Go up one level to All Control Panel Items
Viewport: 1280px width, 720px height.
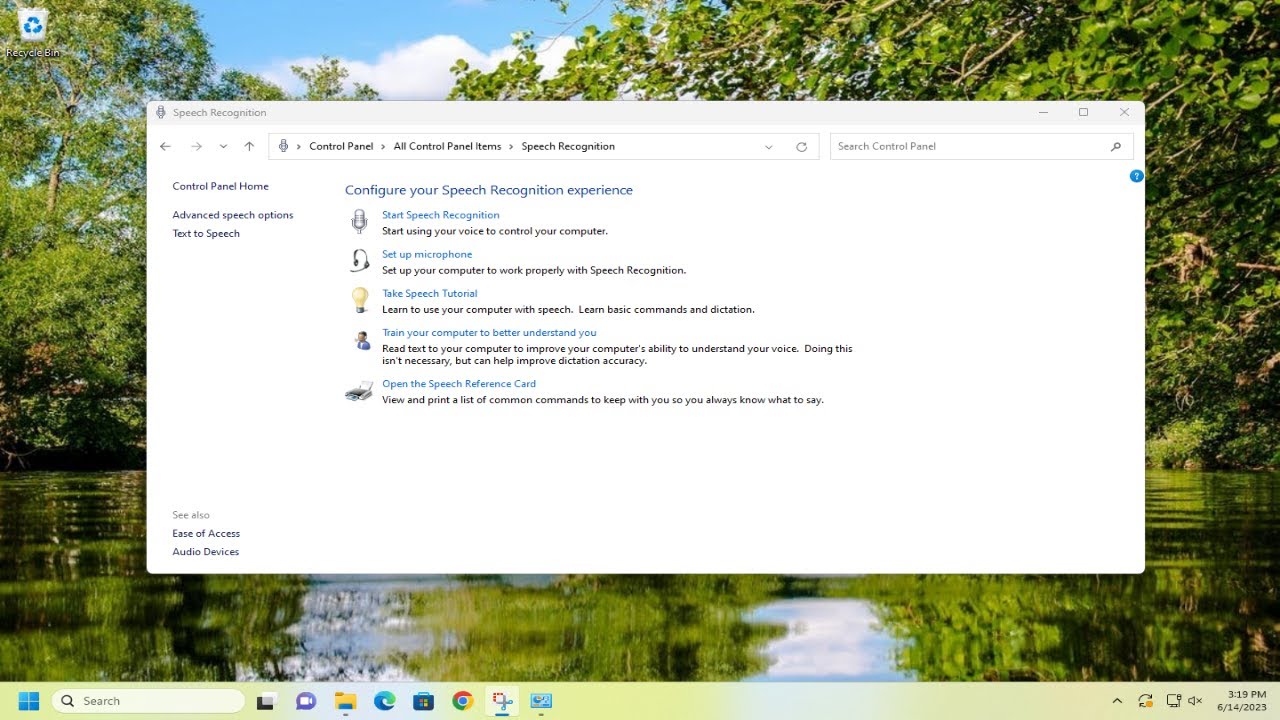[249, 147]
